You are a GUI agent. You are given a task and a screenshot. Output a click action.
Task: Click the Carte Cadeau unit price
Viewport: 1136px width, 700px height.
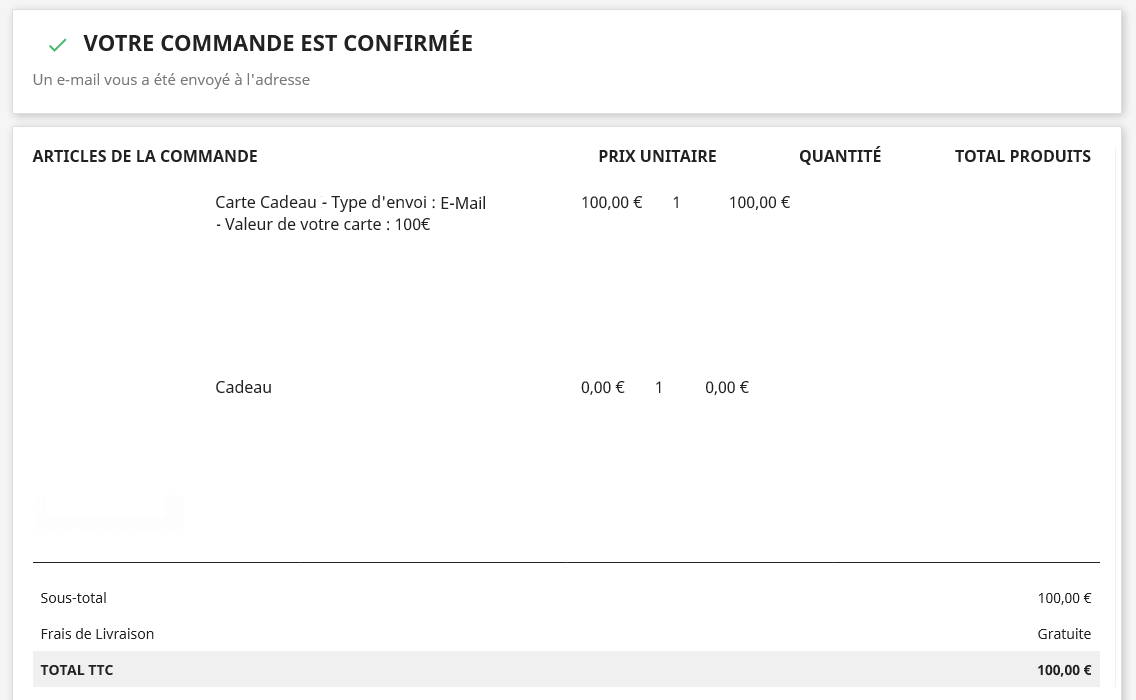[x=611, y=203]
